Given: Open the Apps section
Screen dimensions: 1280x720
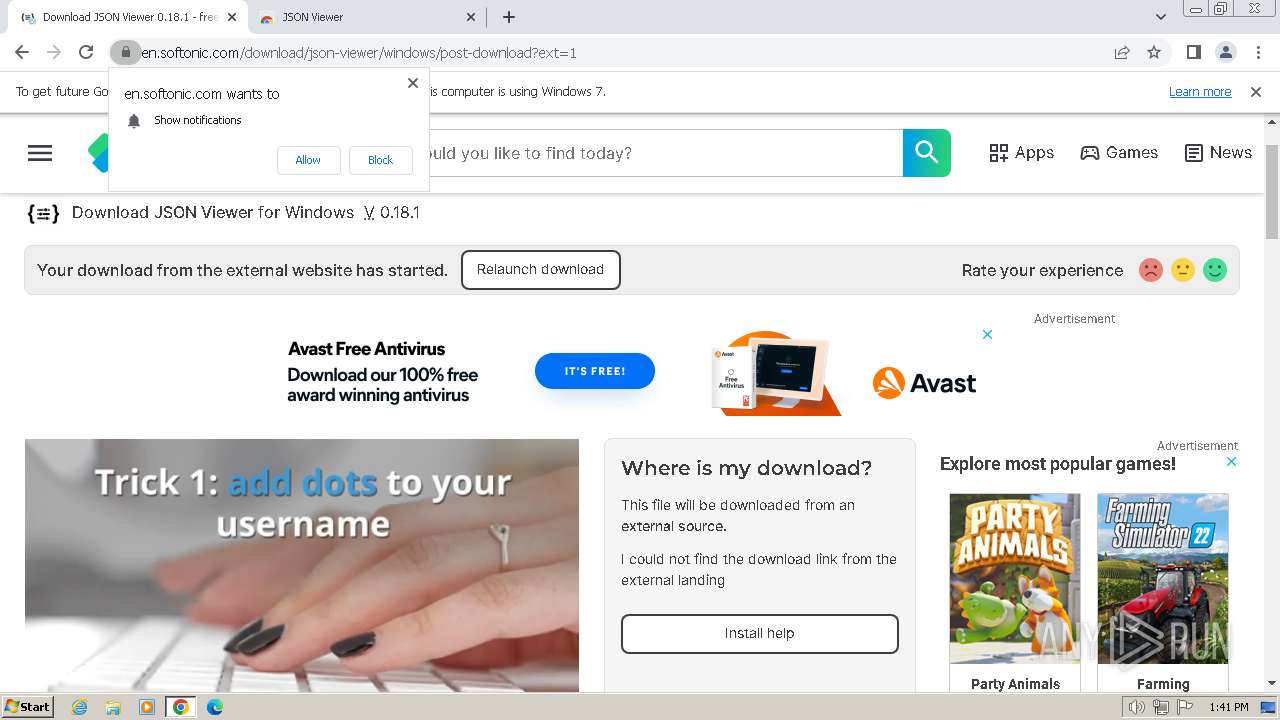Looking at the screenshot, I should (x=1021, y=153).
